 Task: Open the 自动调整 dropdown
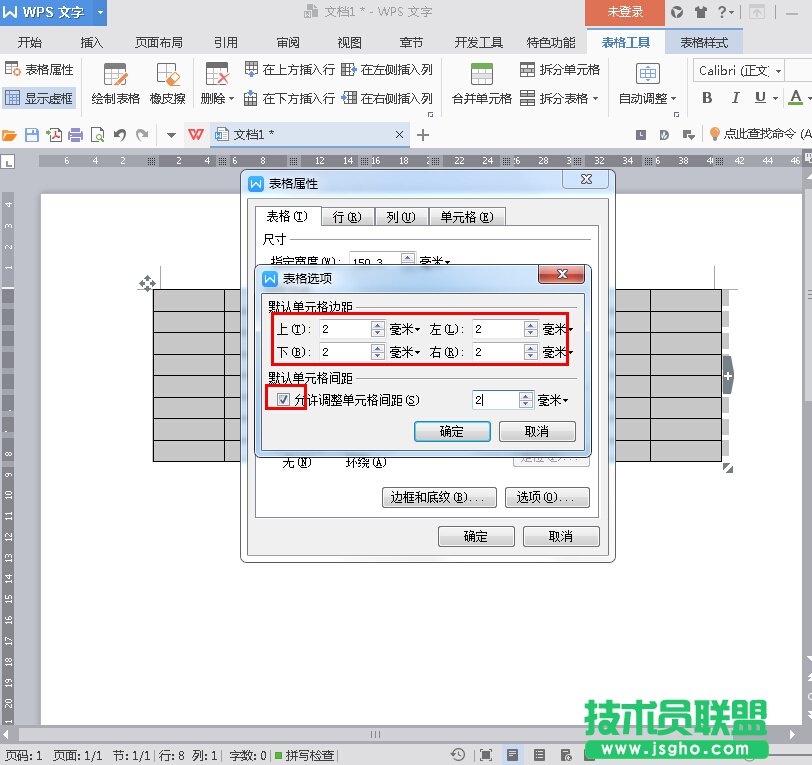[x=647, y=99]
